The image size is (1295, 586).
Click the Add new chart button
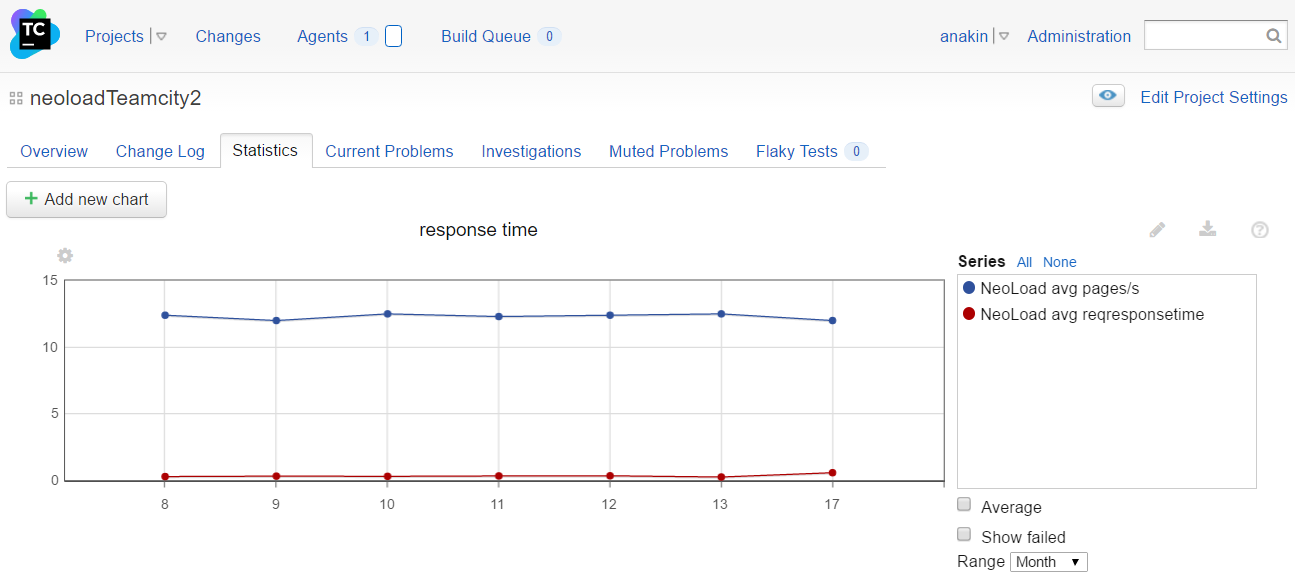tap(87, 199)
